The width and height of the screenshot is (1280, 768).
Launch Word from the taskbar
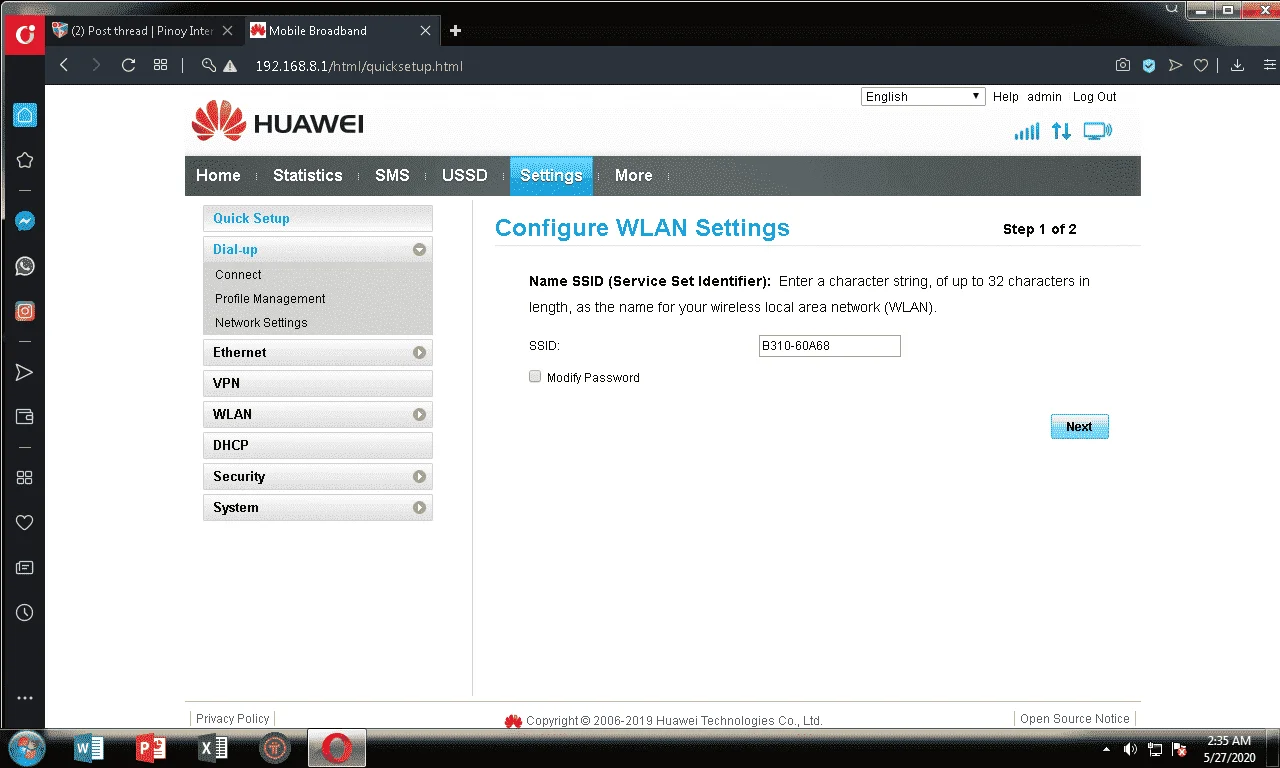tap(89, 748)
